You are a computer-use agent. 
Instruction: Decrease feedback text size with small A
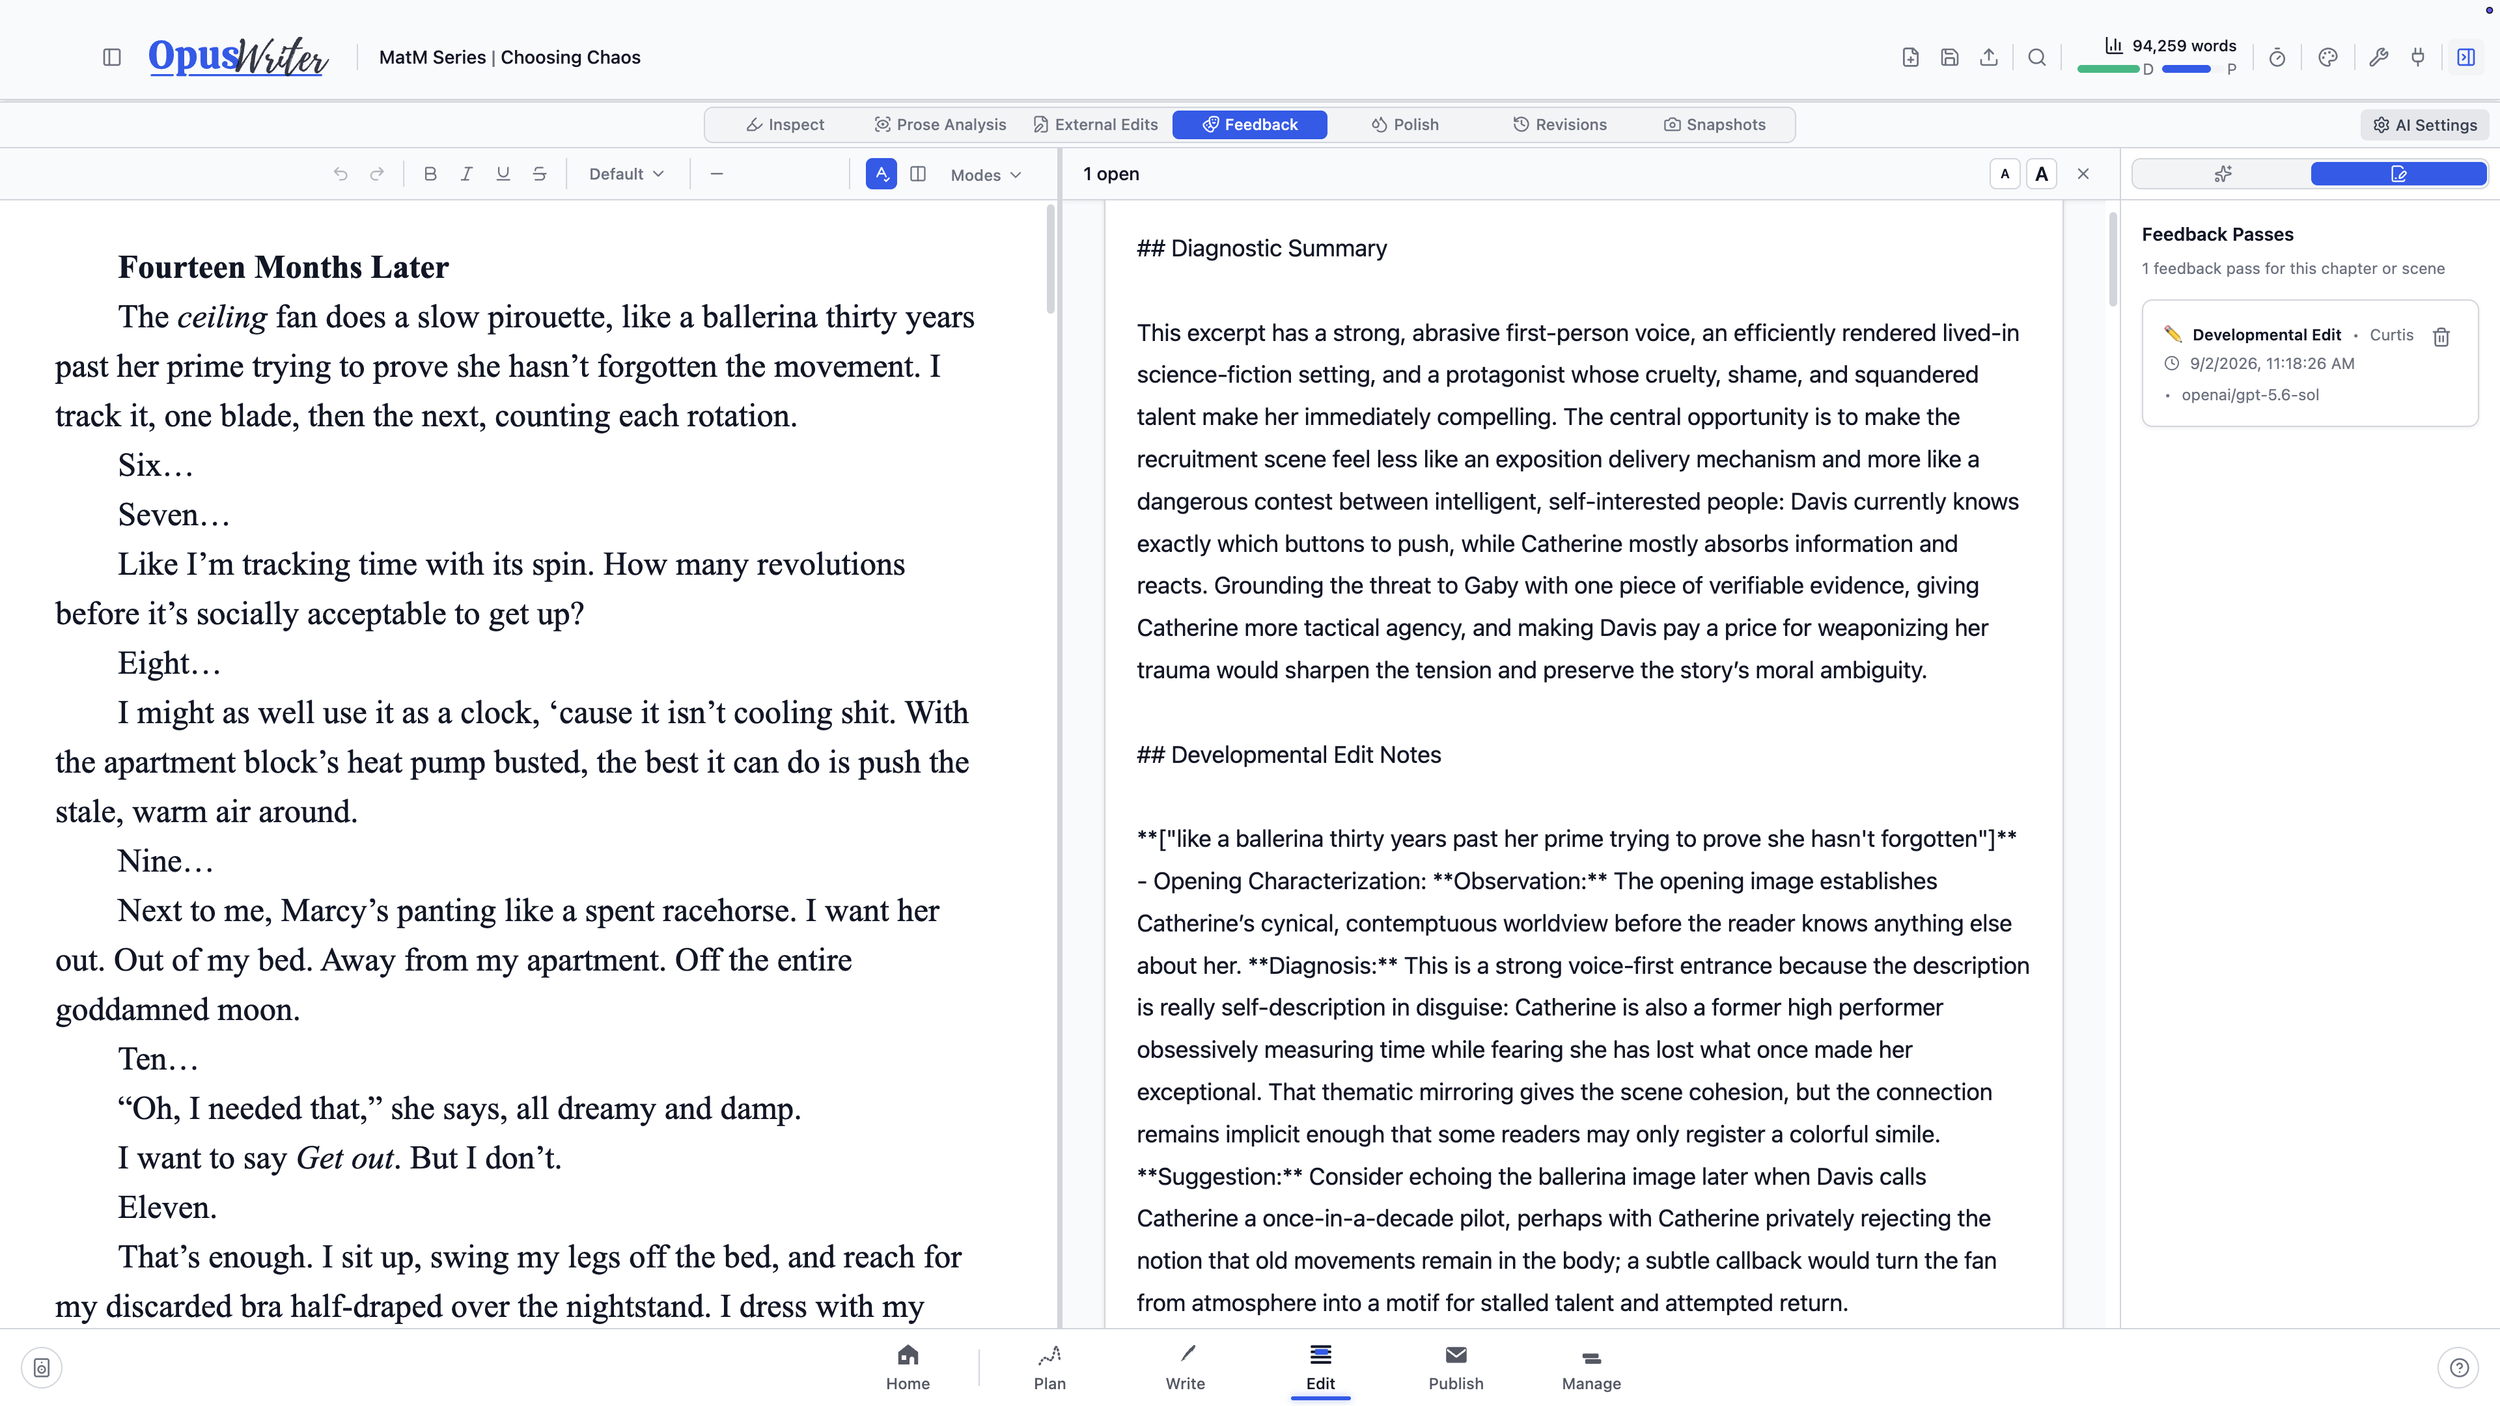tap(2005, 174)
